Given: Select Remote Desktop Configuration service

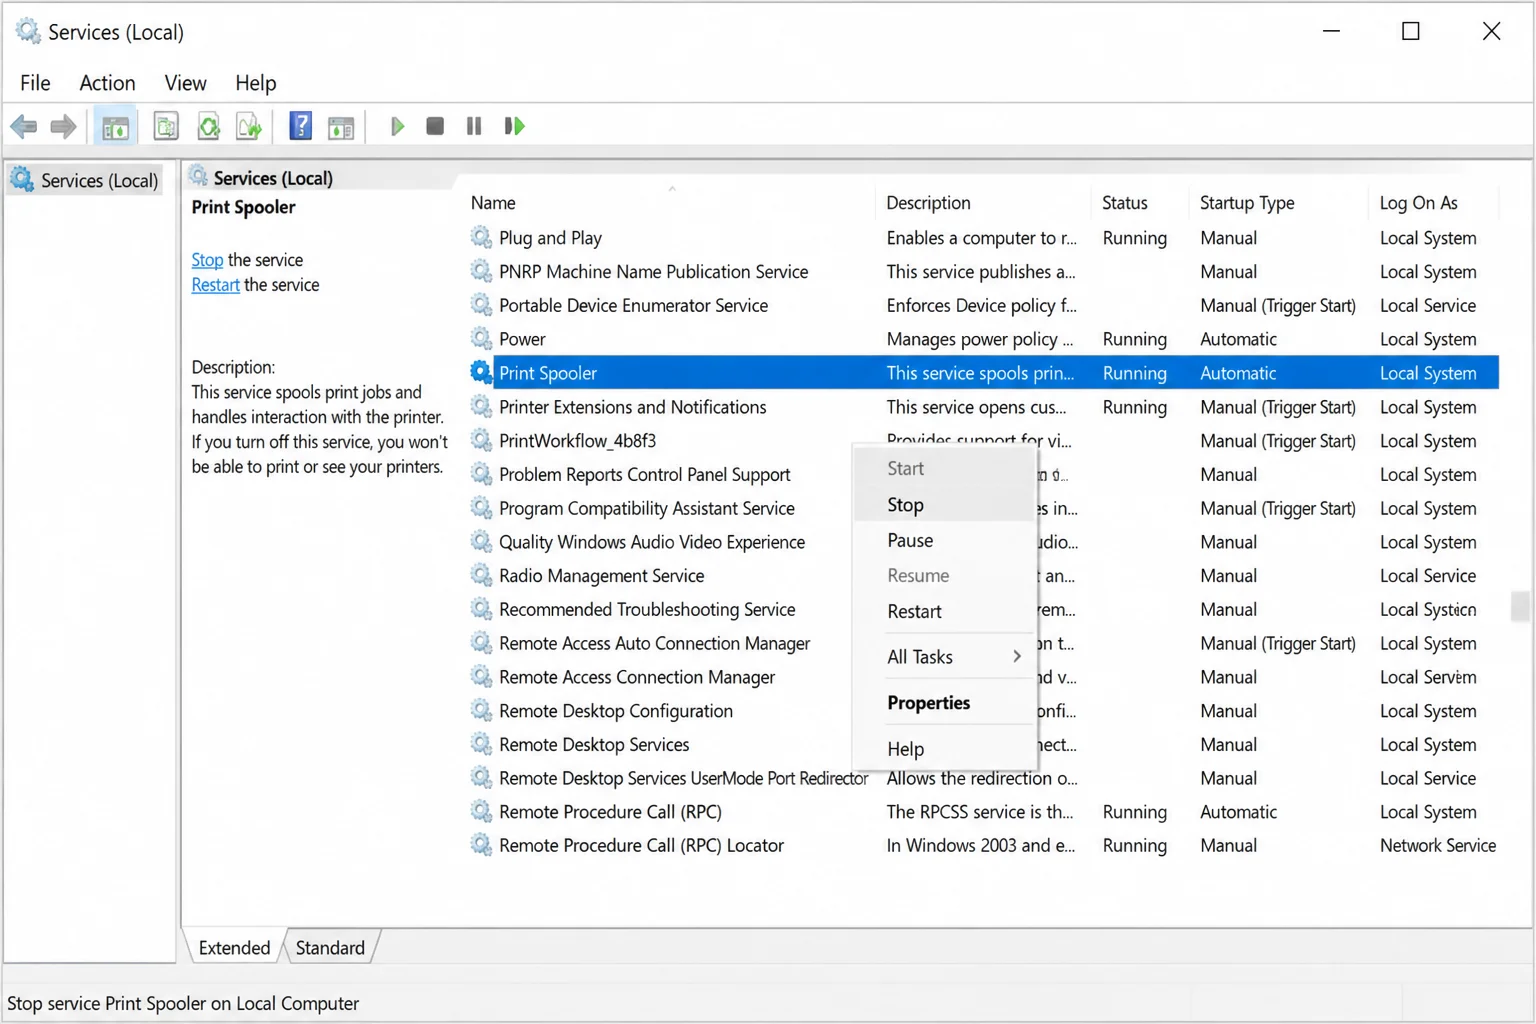Looking at the screenshot, I should click(x=615, y=711).
